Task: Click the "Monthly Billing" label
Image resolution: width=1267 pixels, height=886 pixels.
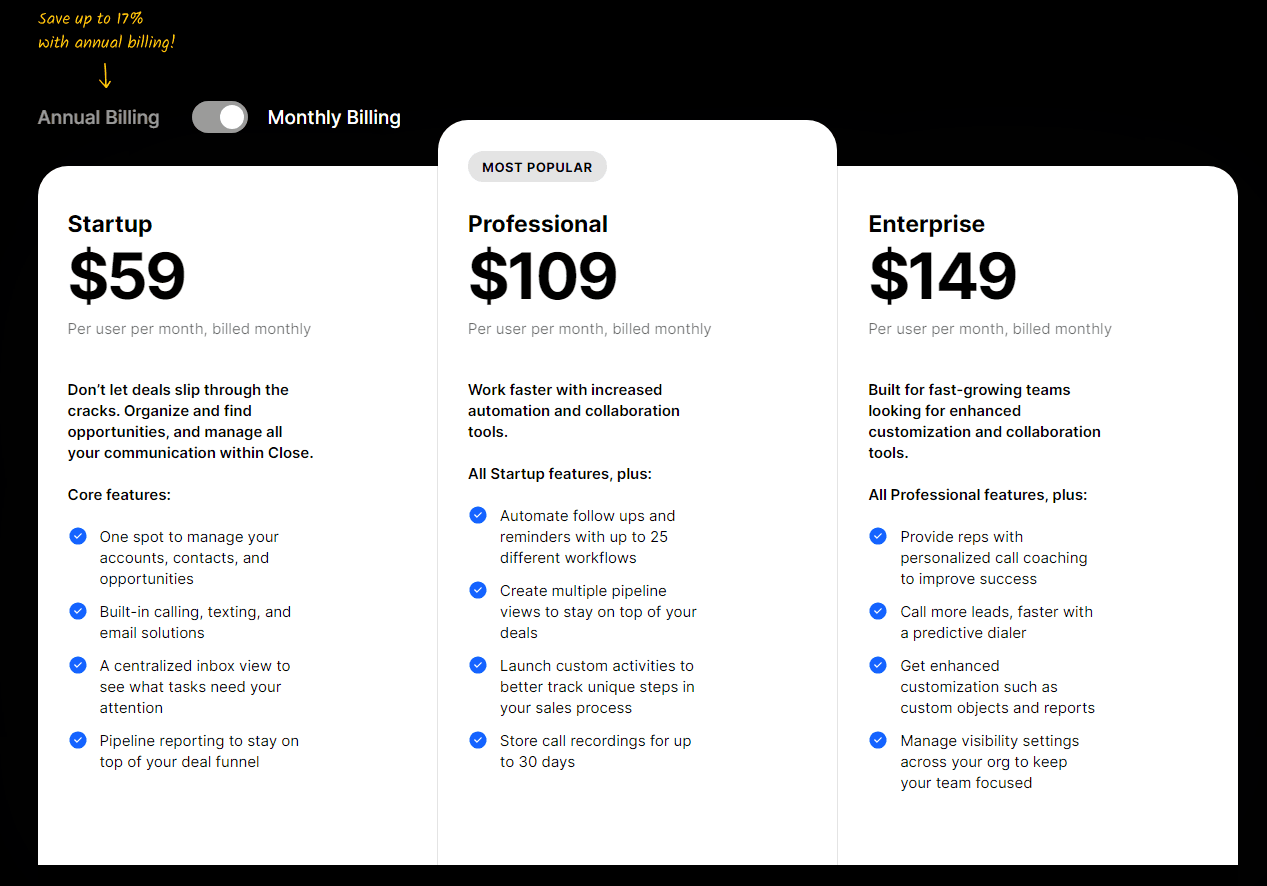Action: coord(333,117)
